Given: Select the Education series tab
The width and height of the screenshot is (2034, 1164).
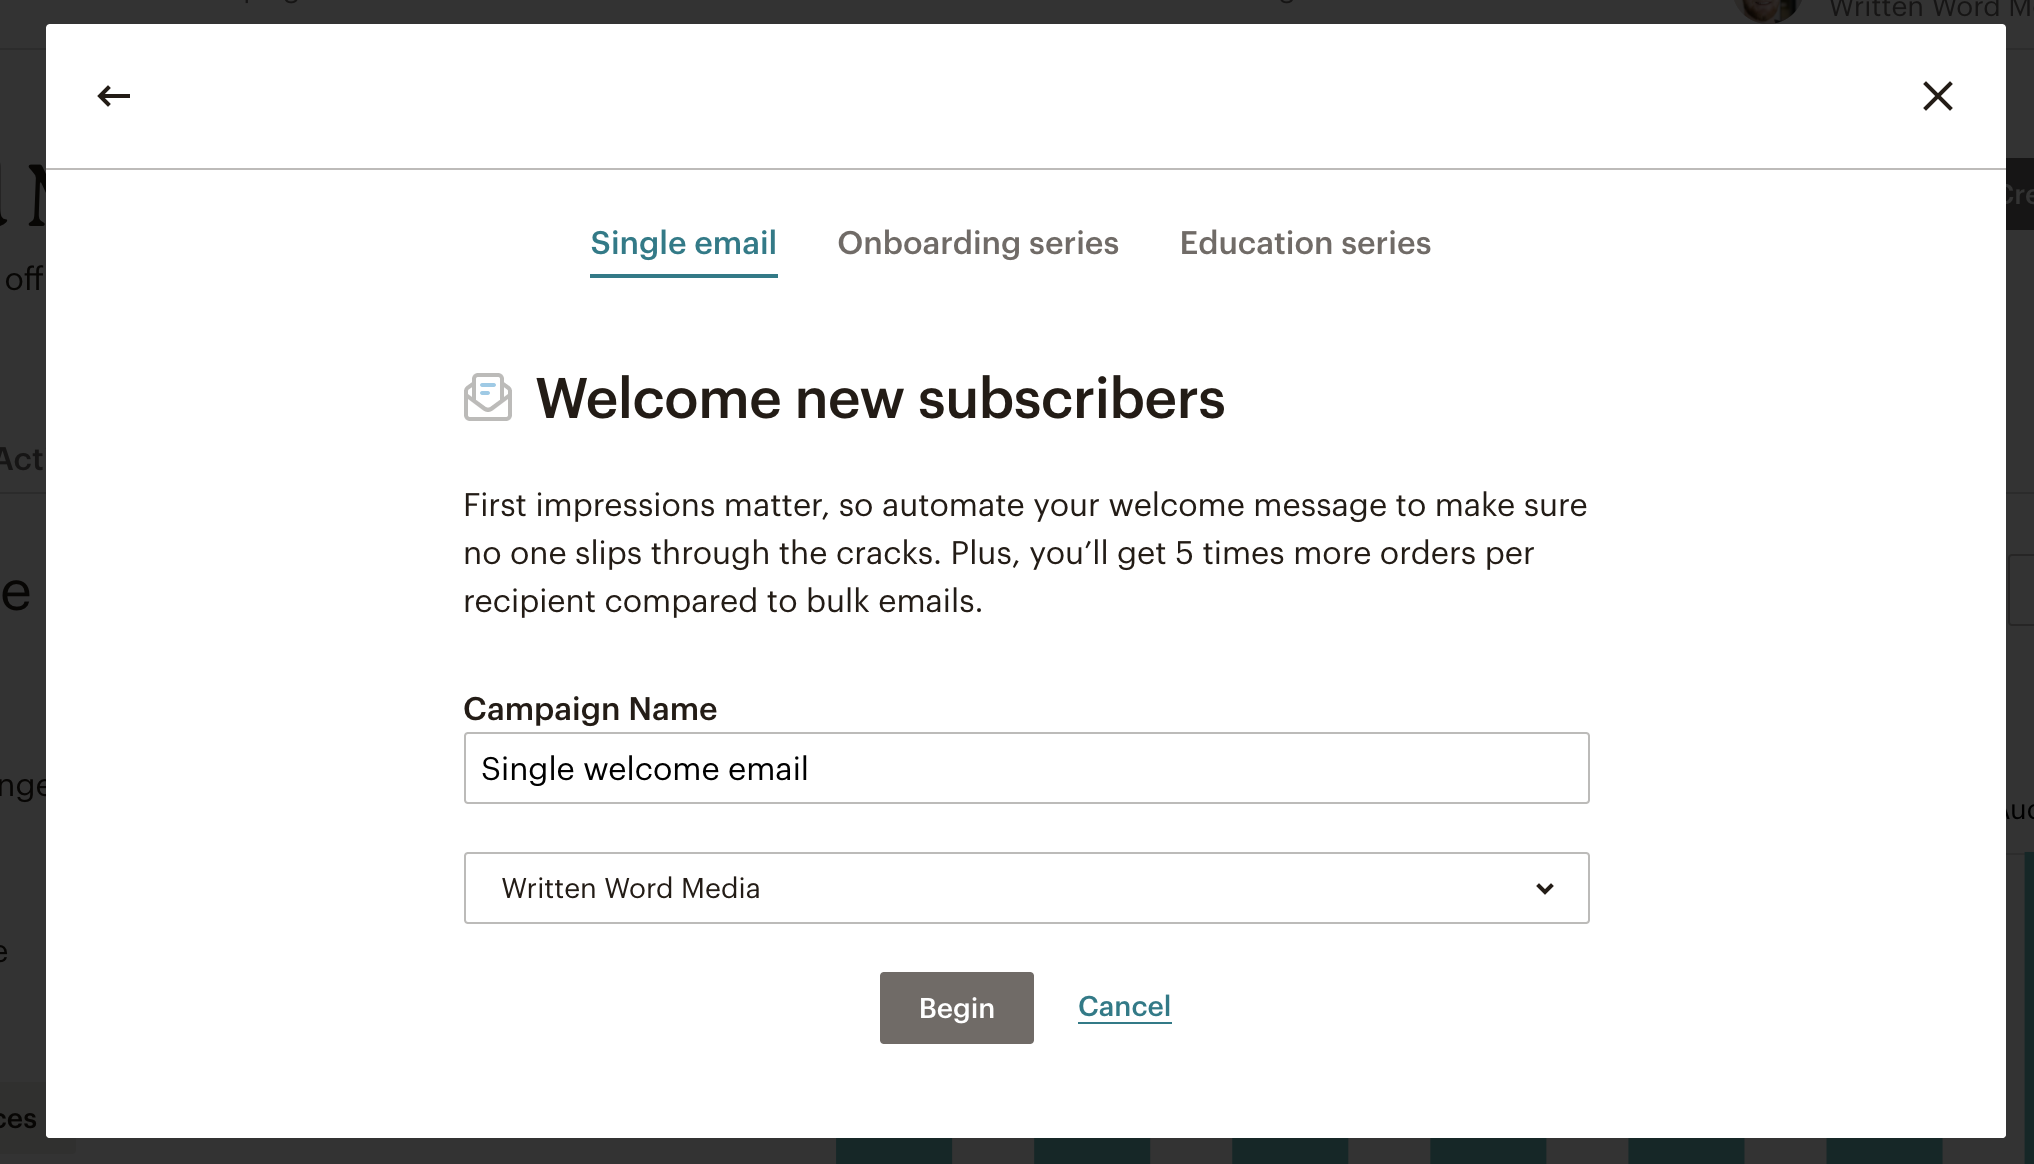Looking at the screenshot, I should (1305, 244).
